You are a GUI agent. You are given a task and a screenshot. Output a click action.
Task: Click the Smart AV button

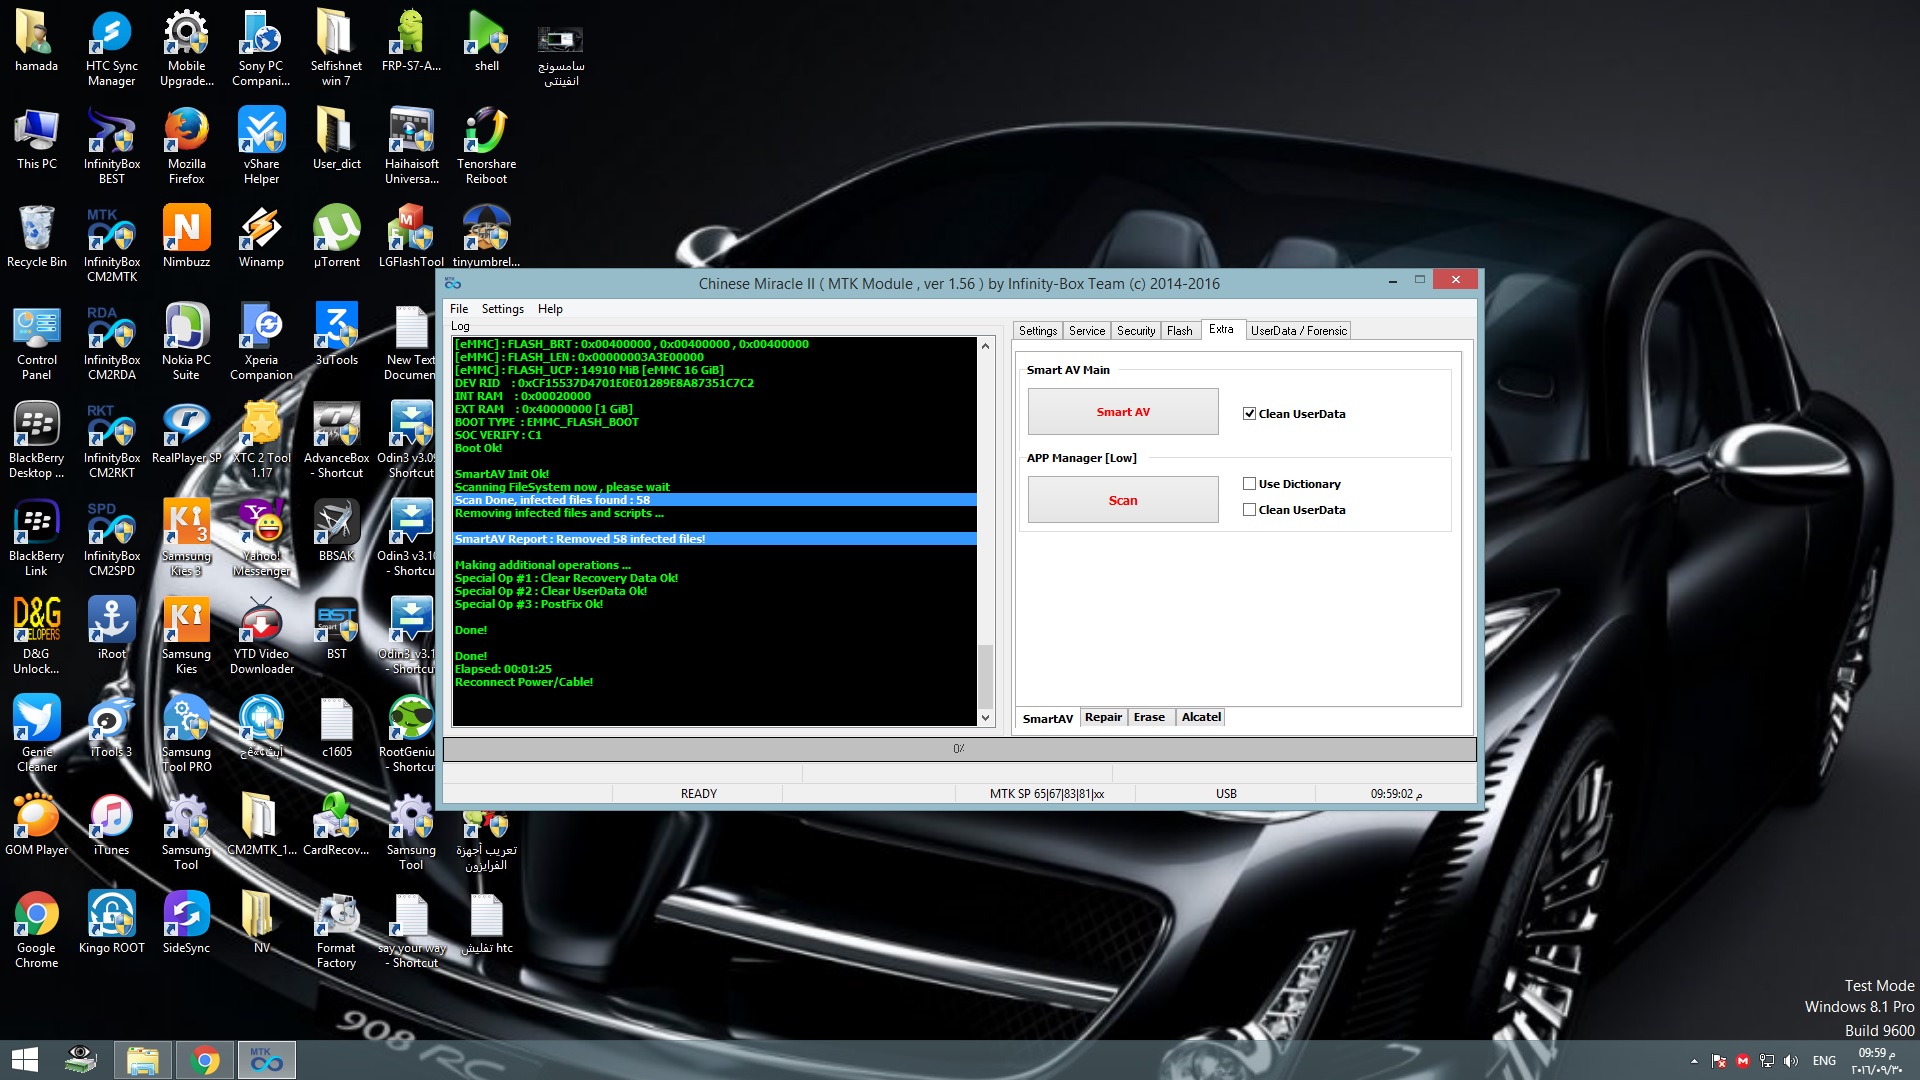[x=1123, y=411]
